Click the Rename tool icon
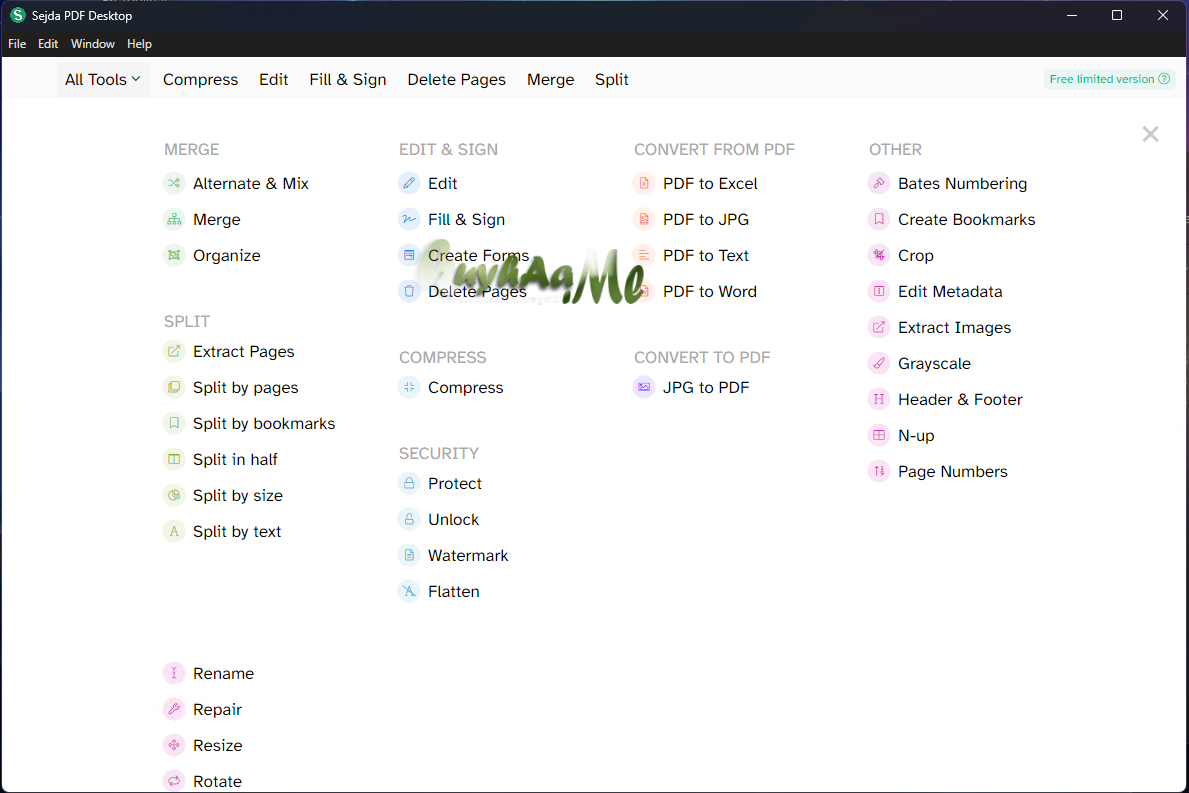This screenshot has height=793, width=1189. (174, 673)
